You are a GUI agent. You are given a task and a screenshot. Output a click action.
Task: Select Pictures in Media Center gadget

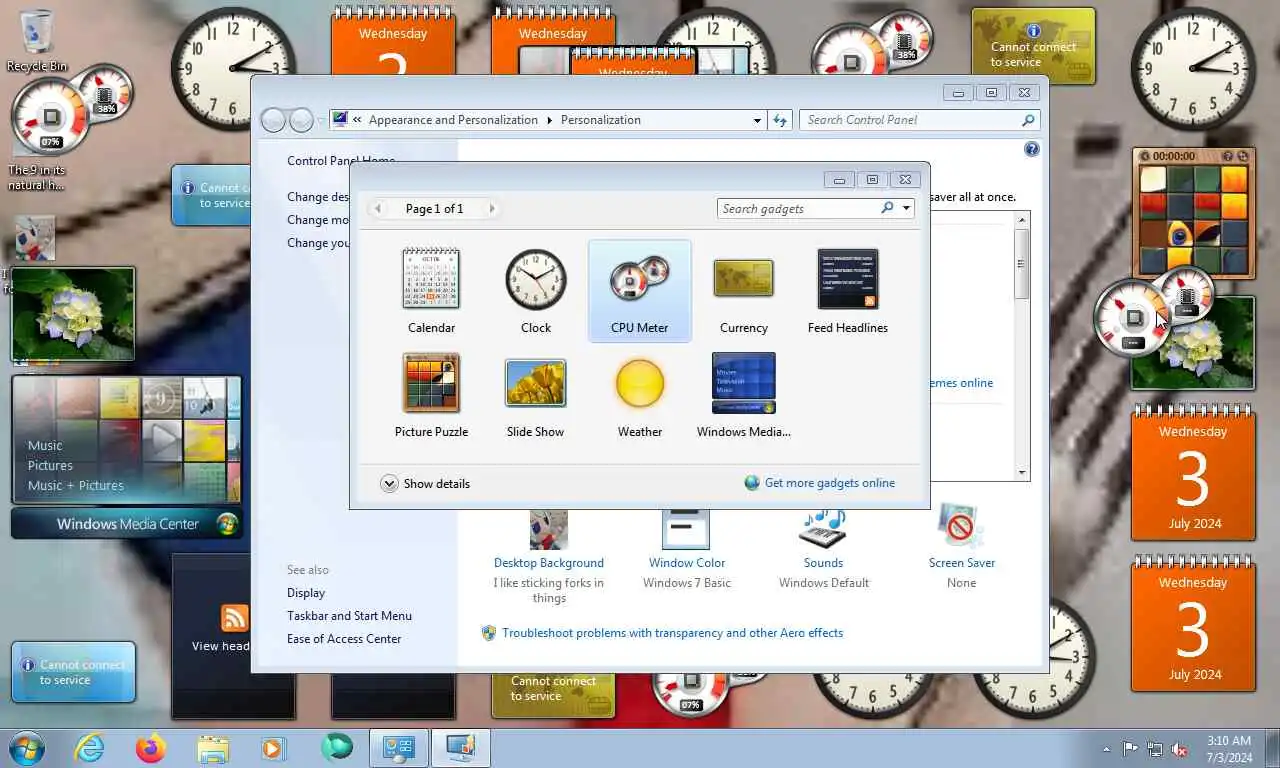point(50,466)
